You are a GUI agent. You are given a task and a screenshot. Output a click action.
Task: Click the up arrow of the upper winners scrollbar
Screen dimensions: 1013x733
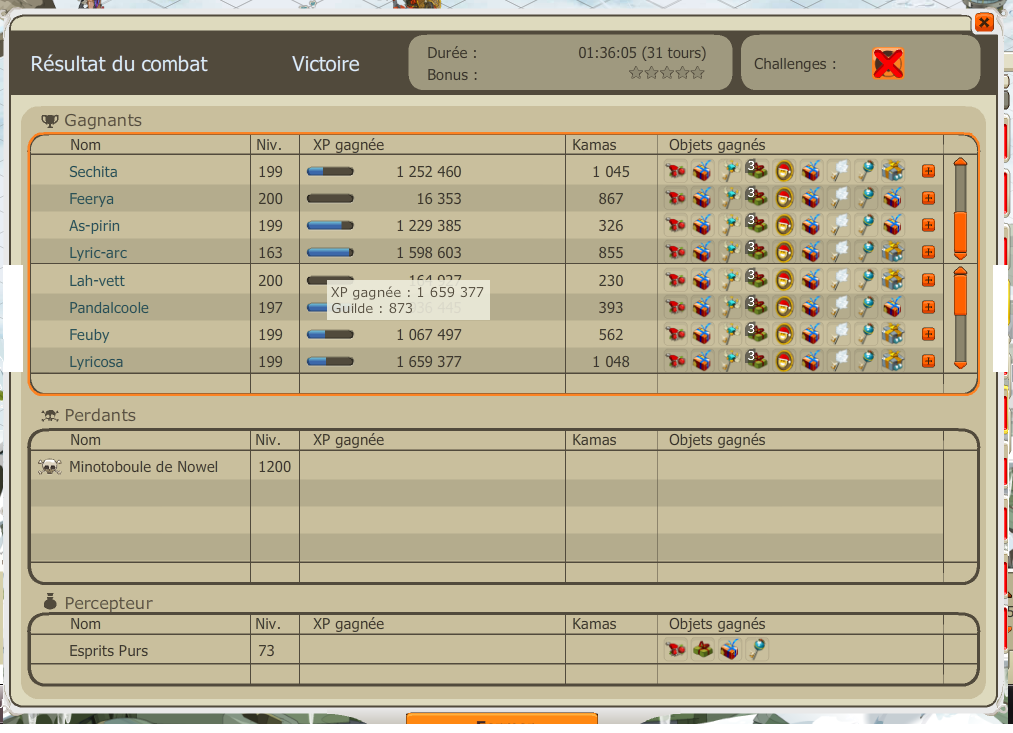coord(960,161)
